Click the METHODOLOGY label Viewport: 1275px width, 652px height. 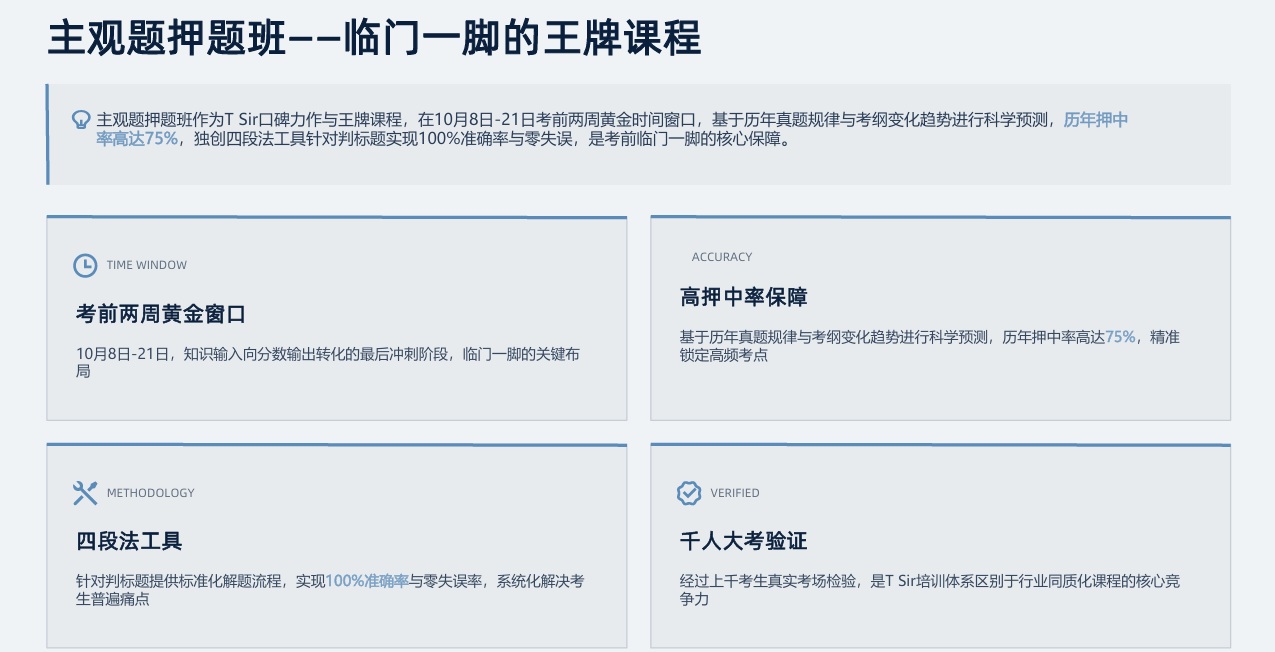(x=151, y=493)
